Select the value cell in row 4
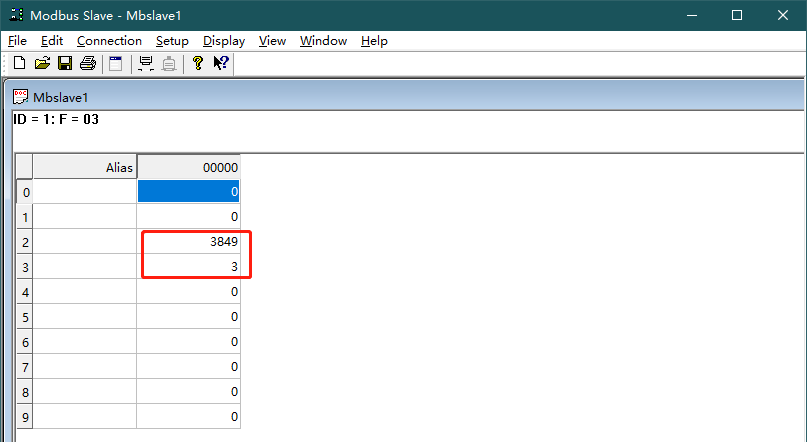 [188, 292]
